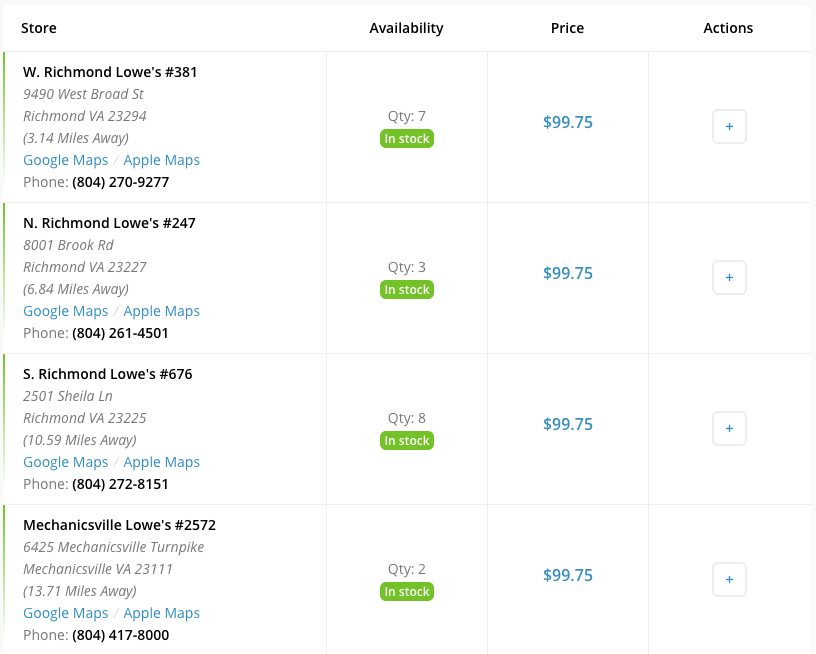
Task: Open Google Maps for W. Richmond Lowe's
Action: click(65, 160)
